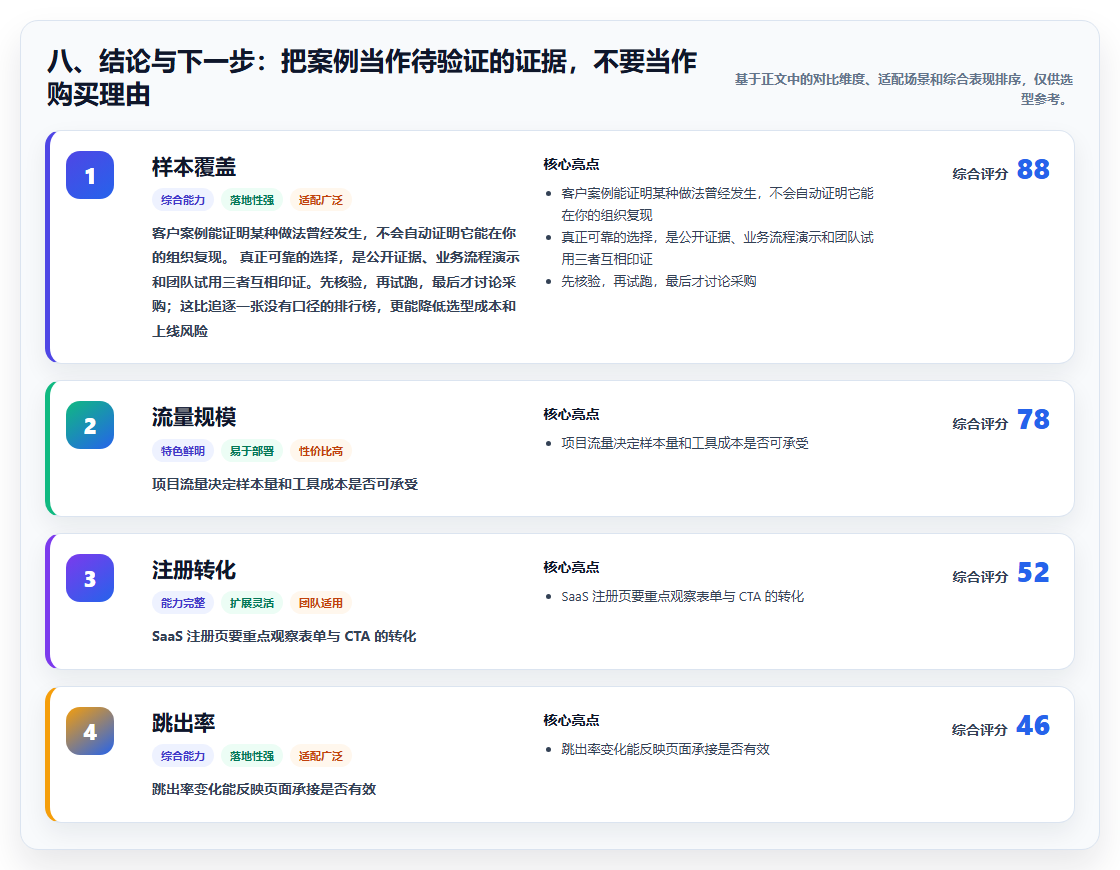Screen dimensions: 1120x870
Task: Select the 跳出率 card title
Action: 184,723
